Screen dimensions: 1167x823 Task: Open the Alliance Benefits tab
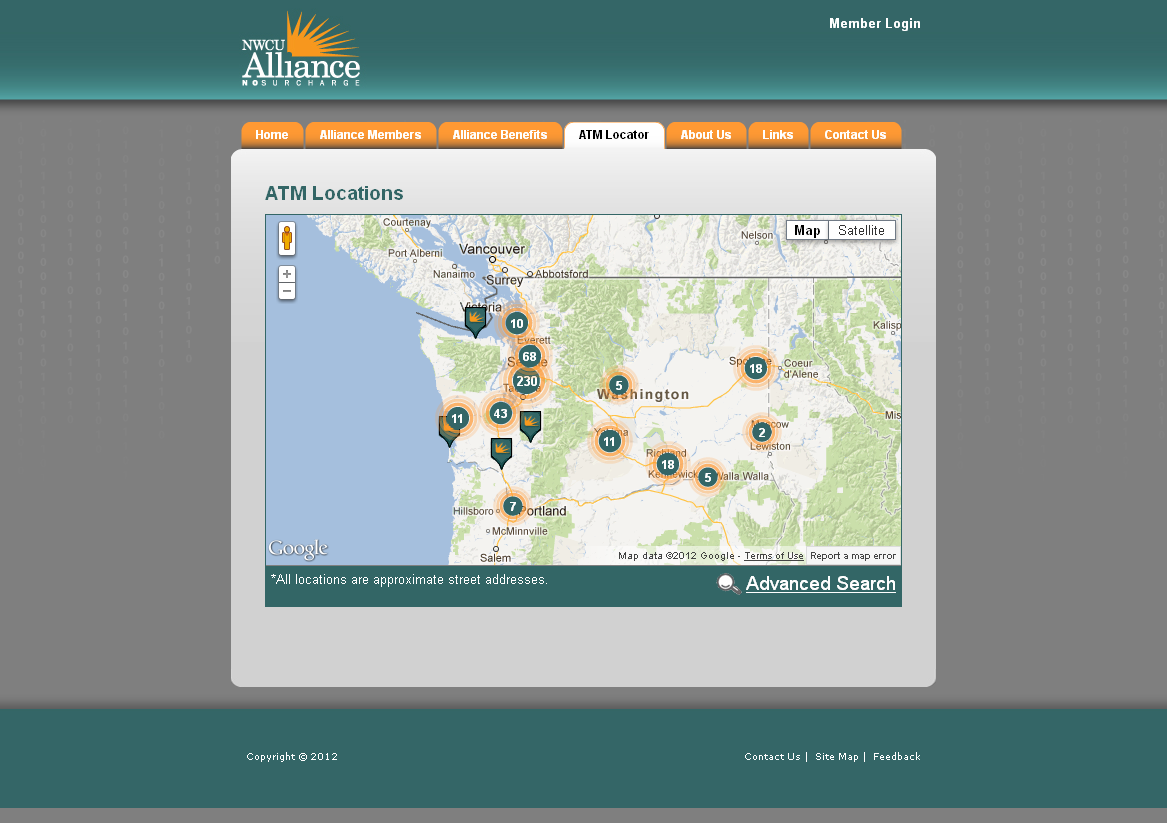499,135
